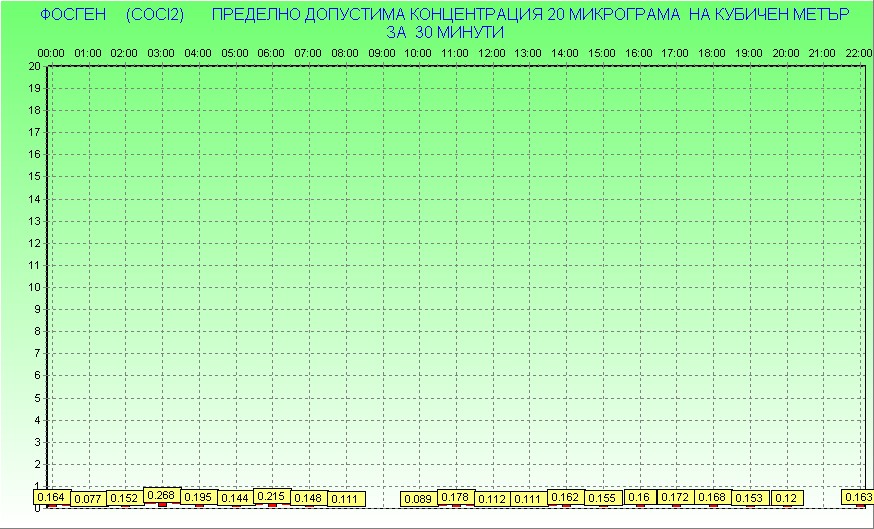The image size is (874, 529).
Task: Select the 0.195 data label
Action: point(198,497)
